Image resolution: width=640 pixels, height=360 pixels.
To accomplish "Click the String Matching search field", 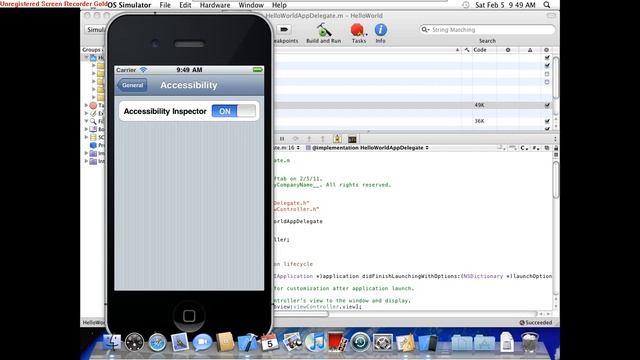I will point(487,30).
